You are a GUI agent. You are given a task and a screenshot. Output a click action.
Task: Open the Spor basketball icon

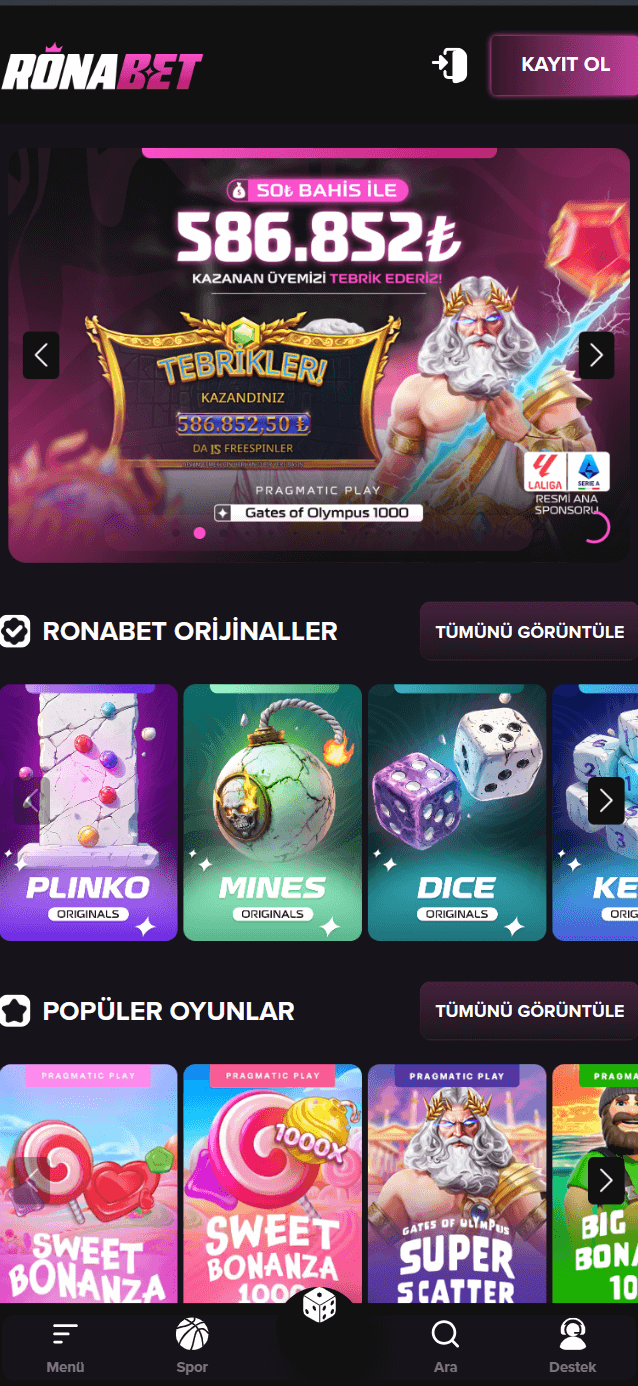(x=192, y=1333)
